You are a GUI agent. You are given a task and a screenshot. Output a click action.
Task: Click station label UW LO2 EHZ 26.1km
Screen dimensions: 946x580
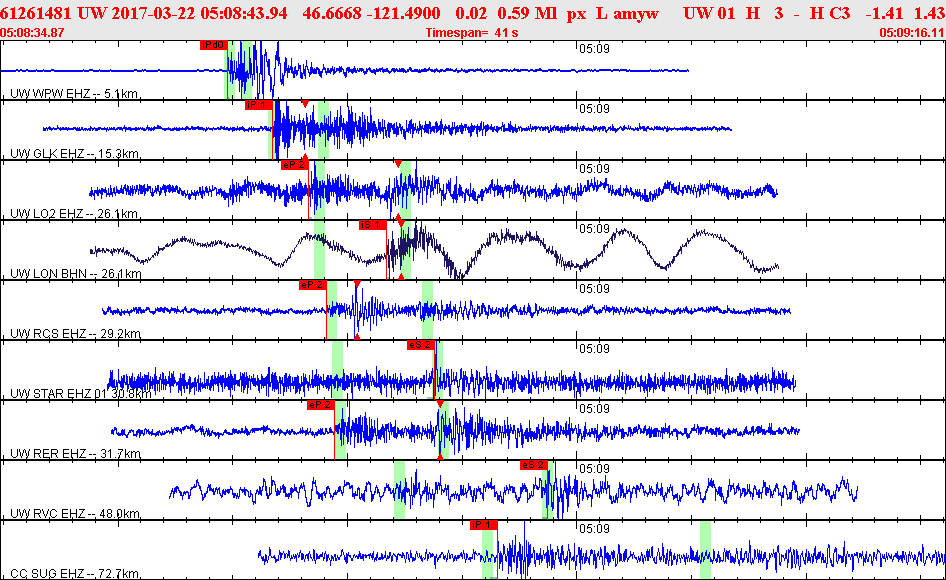(x=74, y=214)
